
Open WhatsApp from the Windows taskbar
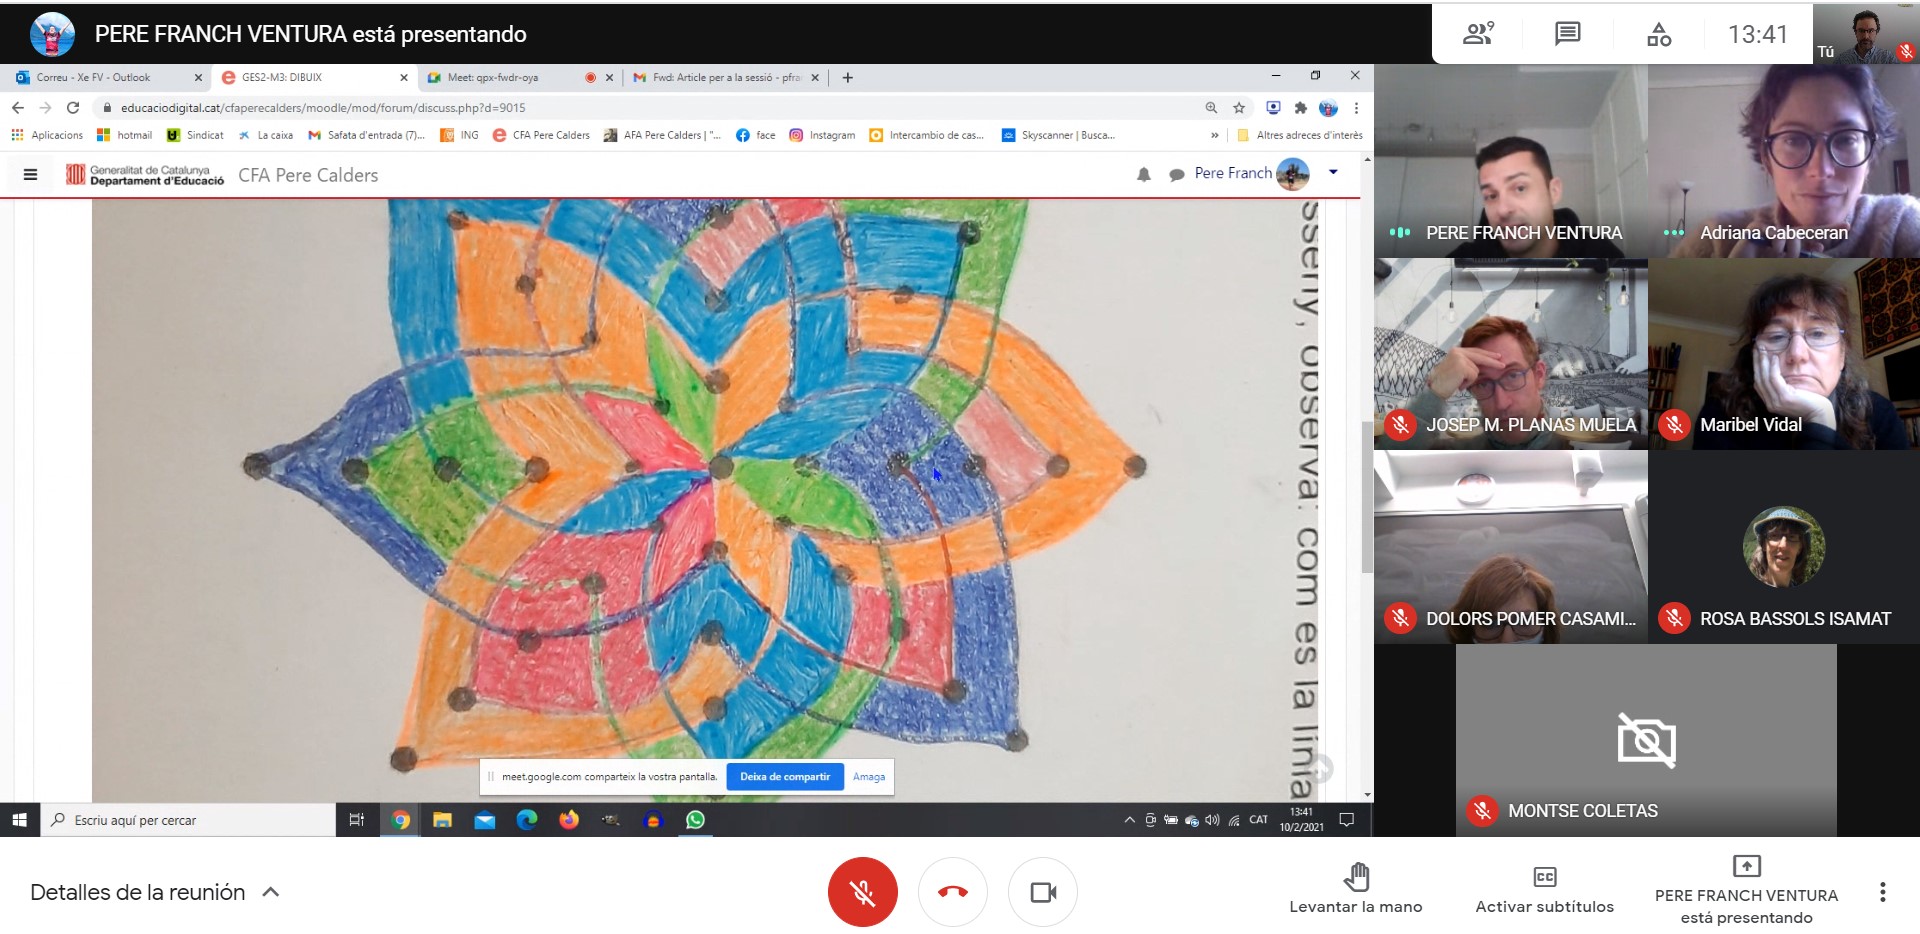coord(695,820)
